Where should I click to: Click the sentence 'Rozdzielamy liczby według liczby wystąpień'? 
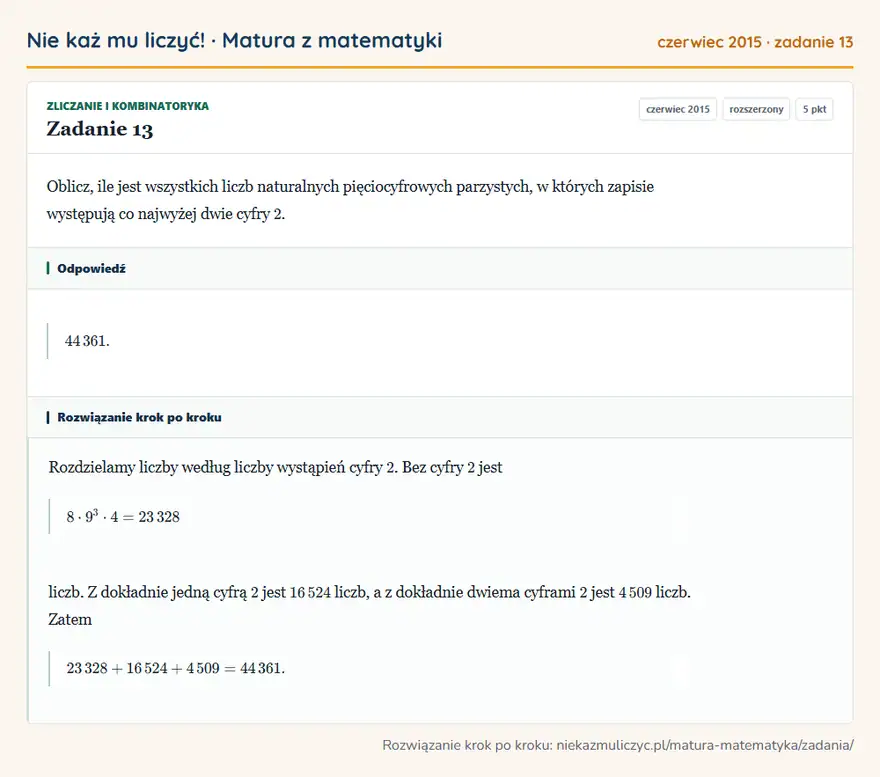(x=275, y=467)
